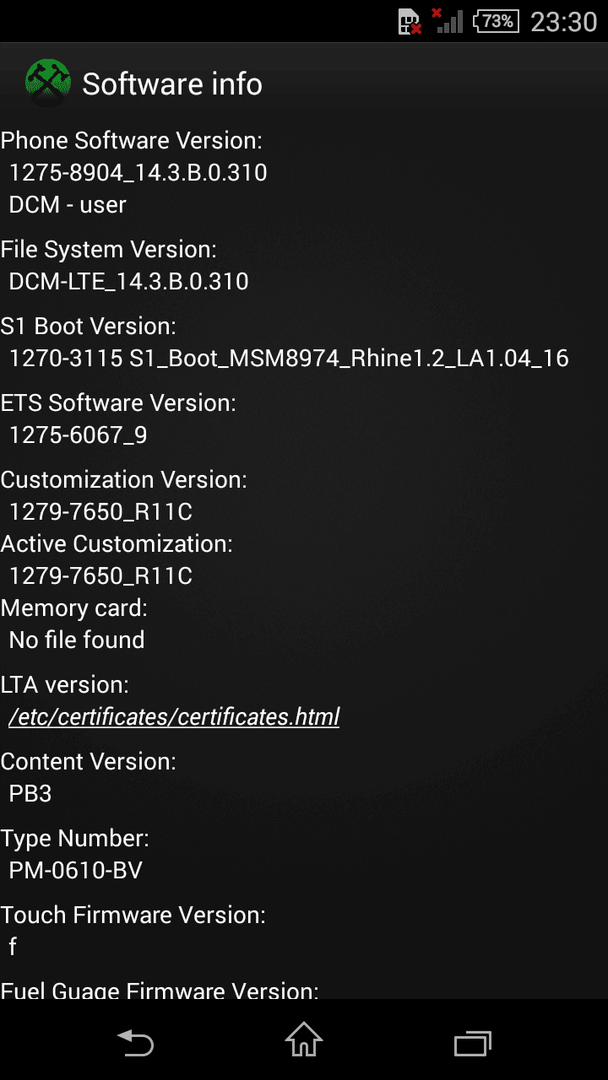
Task: Tap the DCM - user text line
Action: pyautogui.click(x=67, y=205)
